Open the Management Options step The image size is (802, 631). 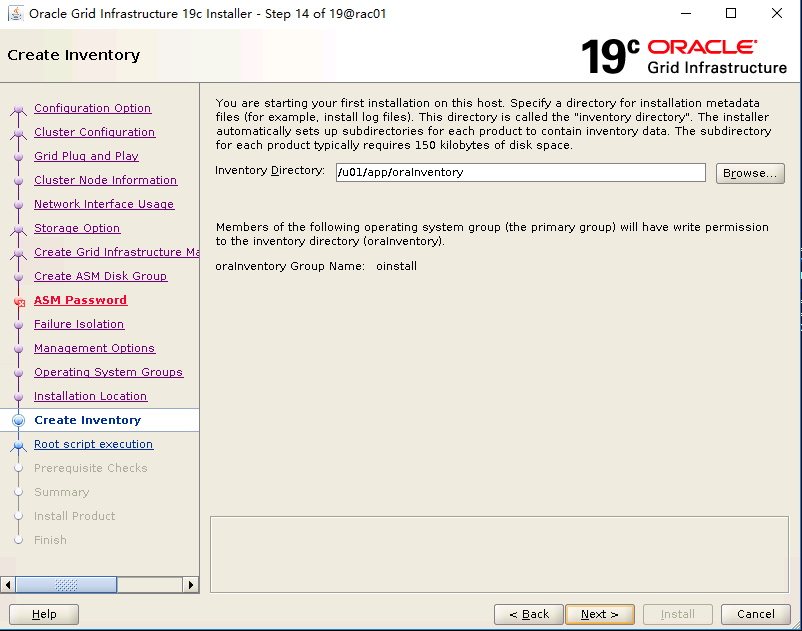[95, 348]
